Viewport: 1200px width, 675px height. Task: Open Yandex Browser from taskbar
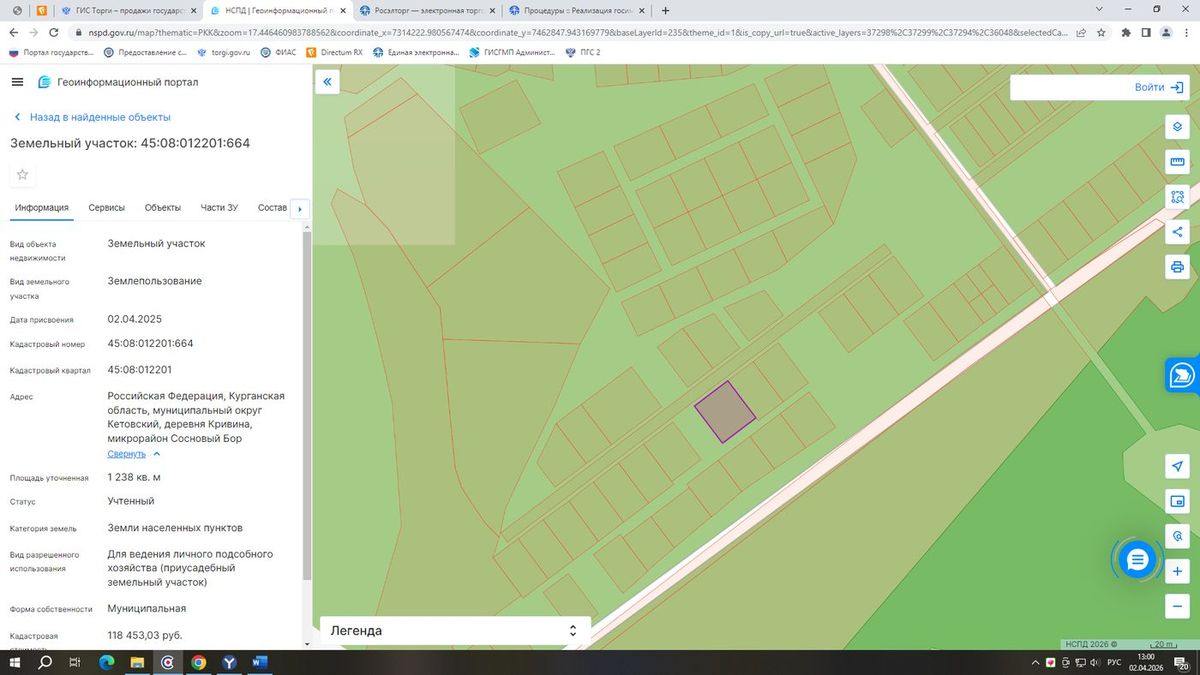click(229, 662)
